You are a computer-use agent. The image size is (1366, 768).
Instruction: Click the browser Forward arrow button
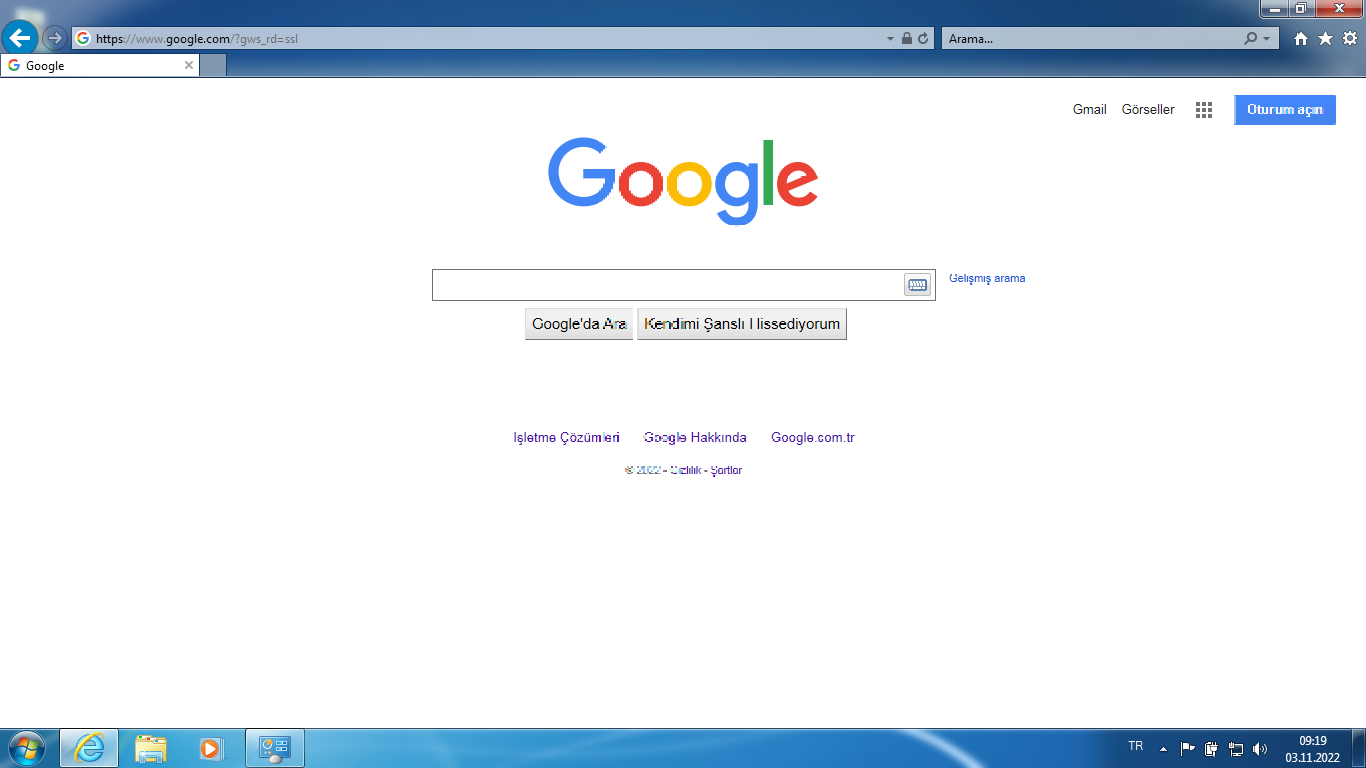coord(55,38)
